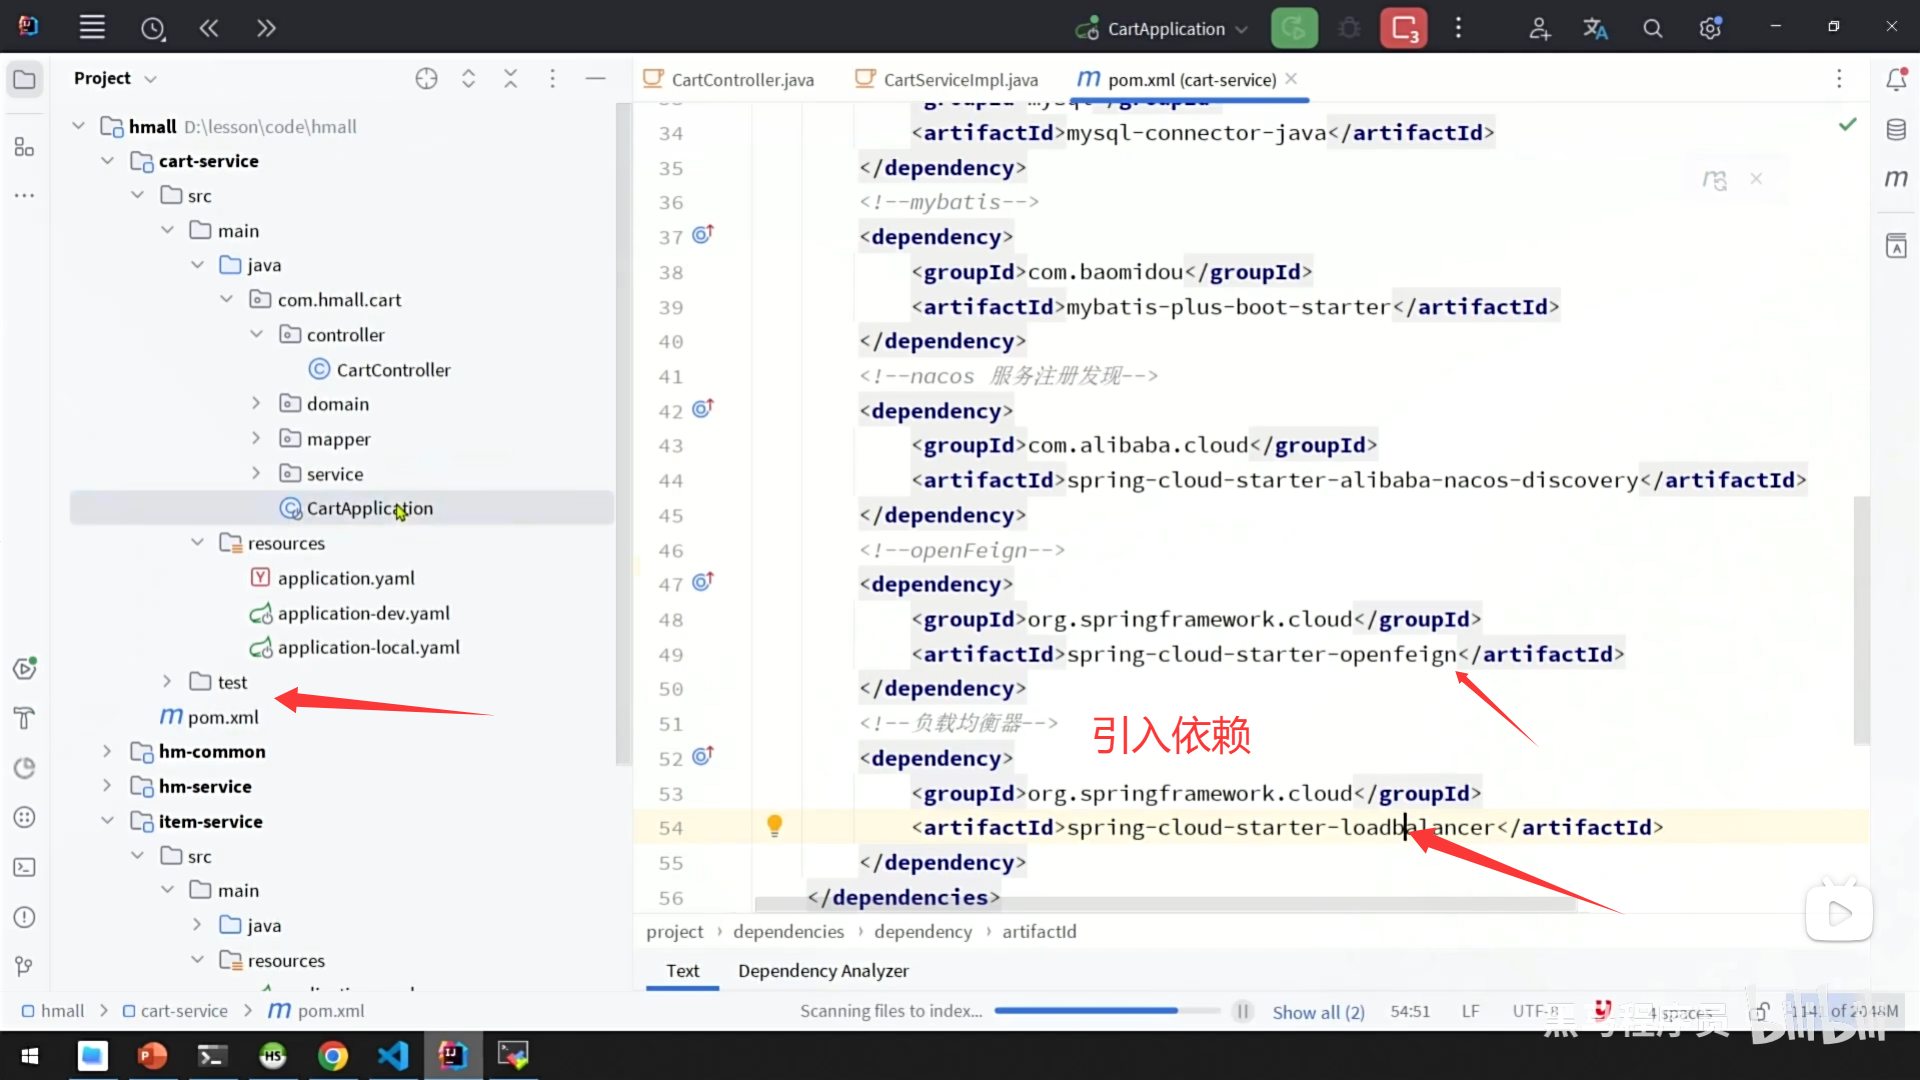The height and width of the screenshot is (1080, 1920).
Task: Click the yellow intention light bulb
Action: (774, 825)
